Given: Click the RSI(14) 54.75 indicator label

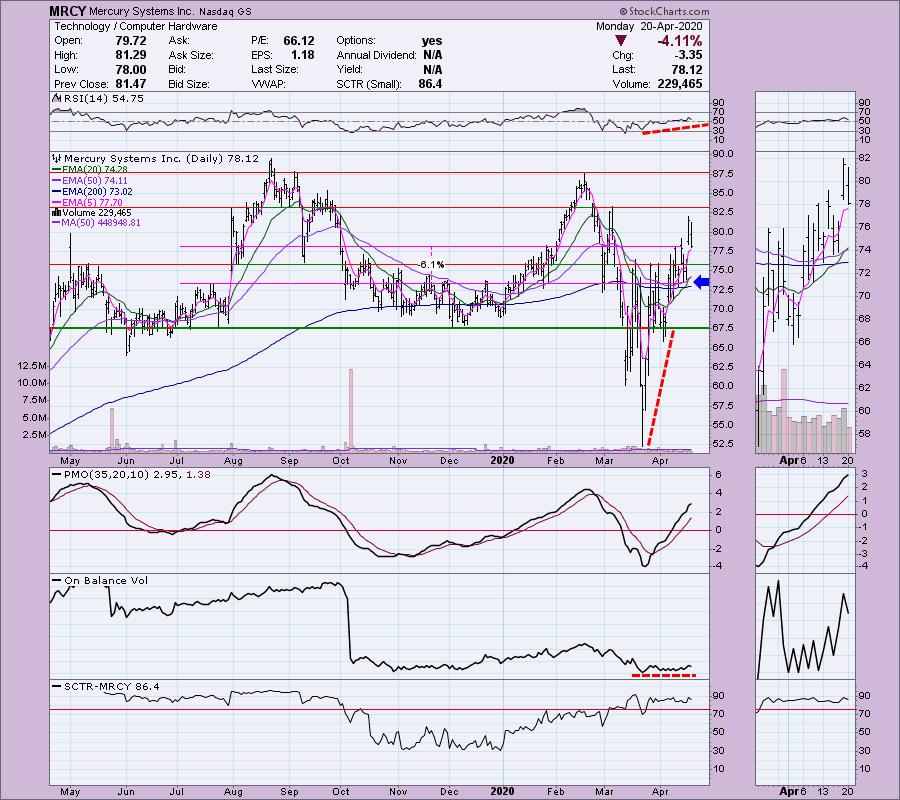Looking at the screenshot, I should [x=99, y=99].
